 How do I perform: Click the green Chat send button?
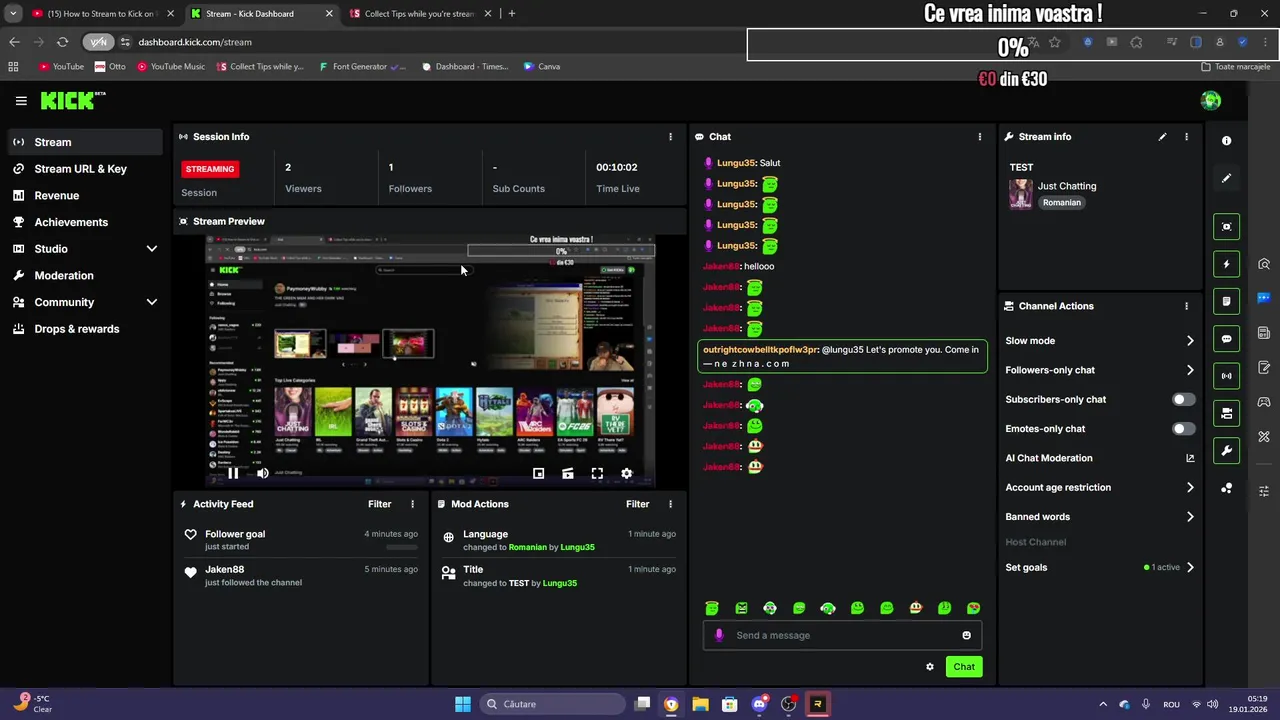pos(964,667)
